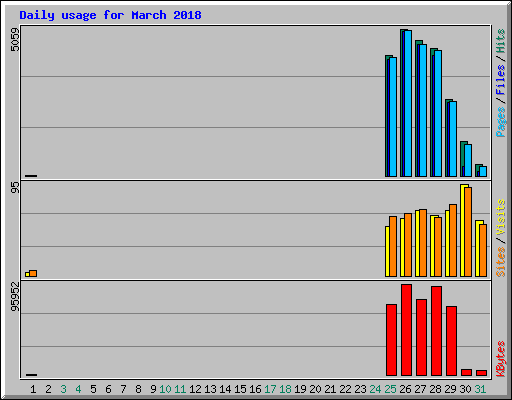Click the 95952 bottom axis value
This screenshot has height=400, width=512.
[x=15, y=297]
